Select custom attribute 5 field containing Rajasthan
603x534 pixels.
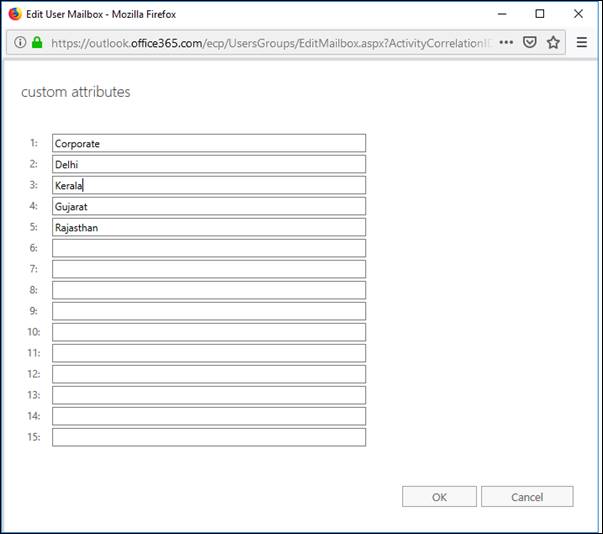(209, 227)
